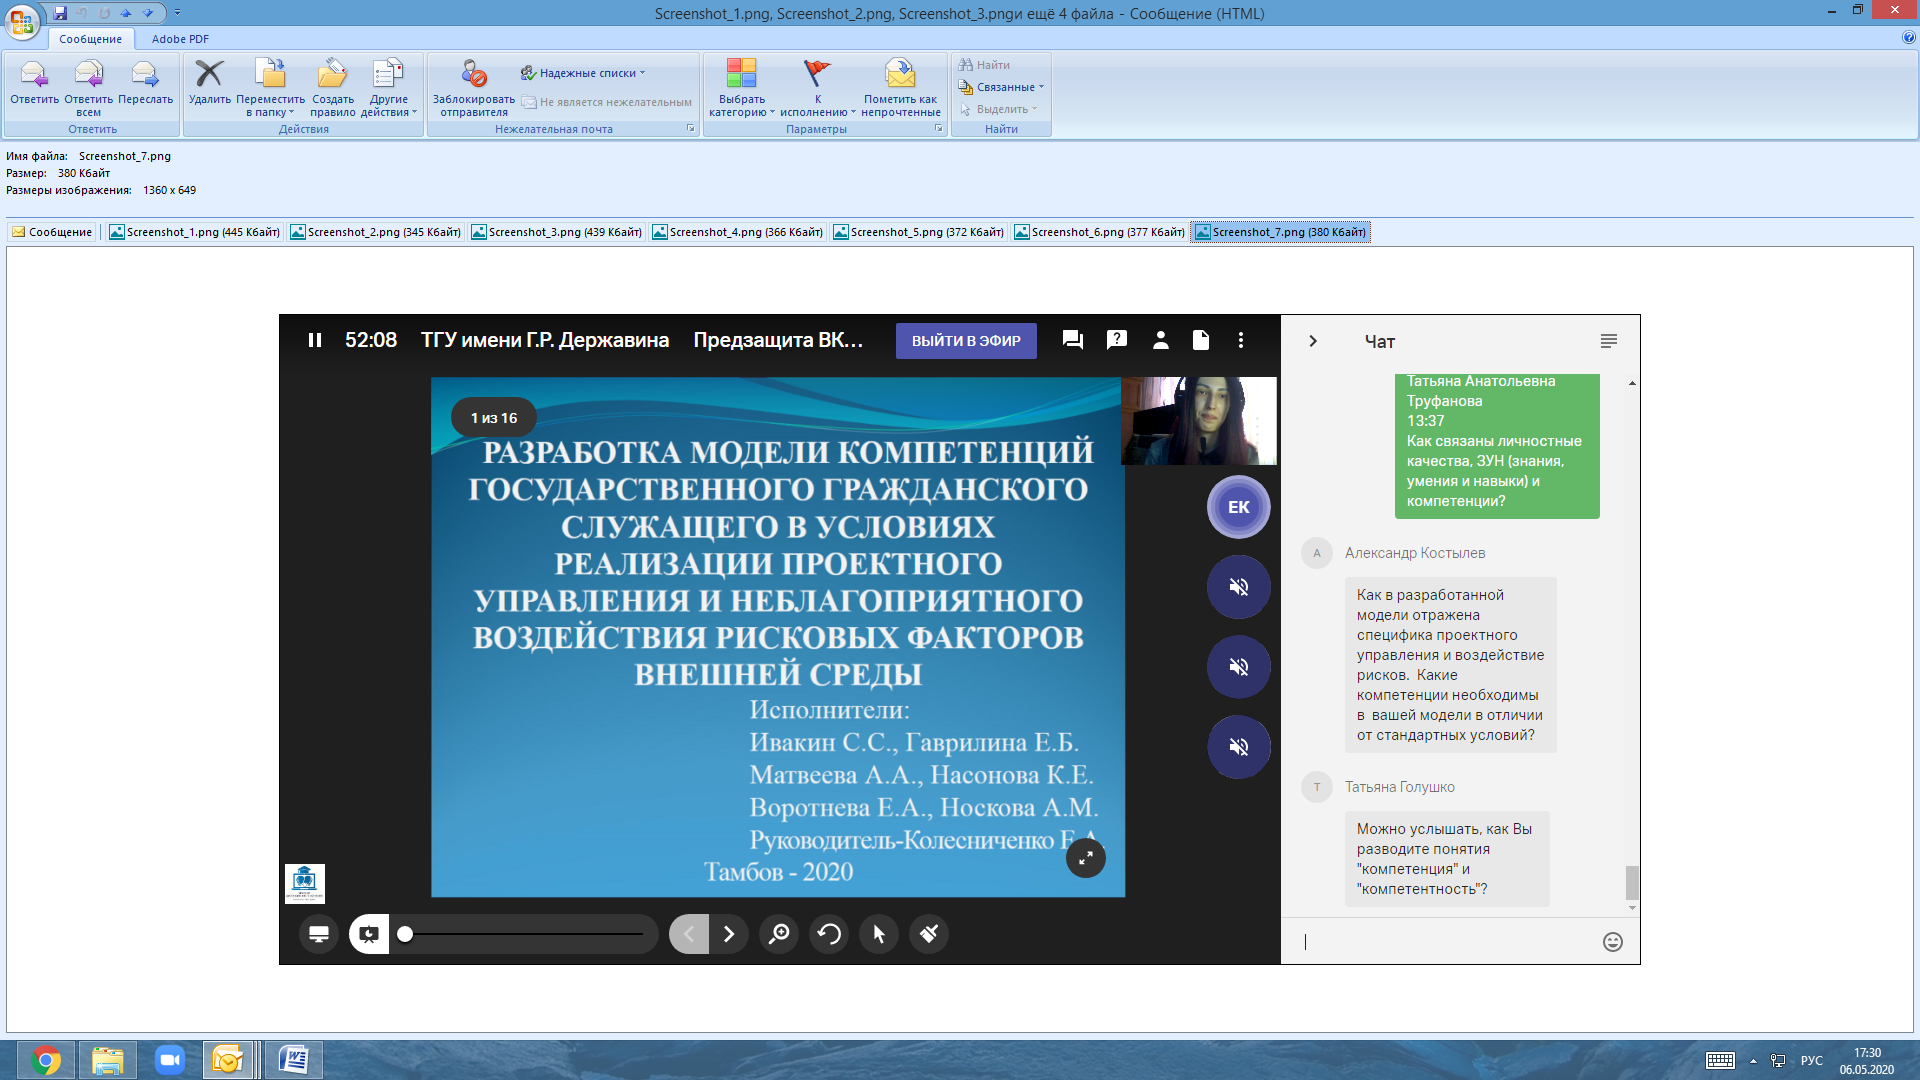
Task: Select the Screenshot_3.png attachment tab
Action: click(x=557, y=232)
